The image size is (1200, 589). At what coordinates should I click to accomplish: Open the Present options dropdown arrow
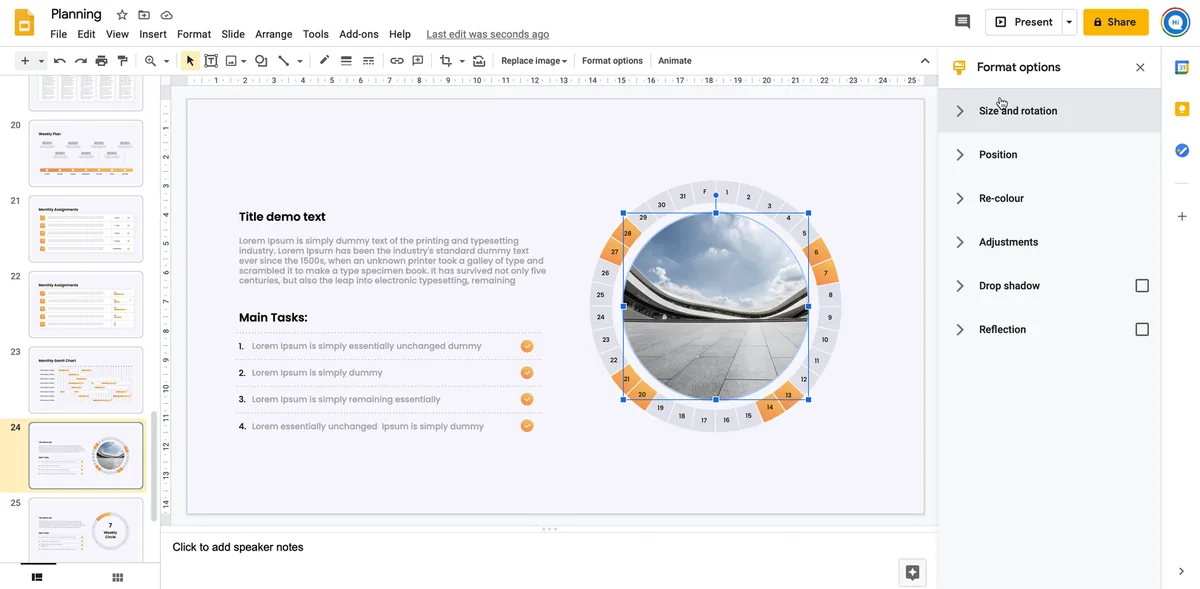tap(1069, 22)
